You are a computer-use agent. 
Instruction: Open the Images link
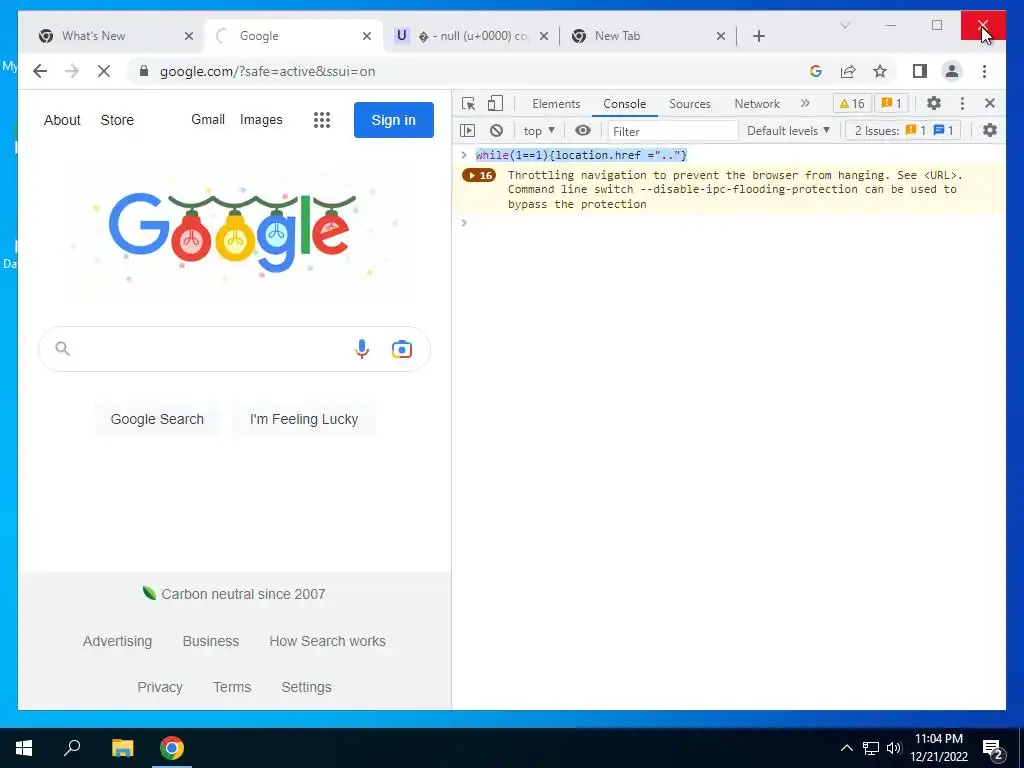pyautogui.click(x=261, y=120)
